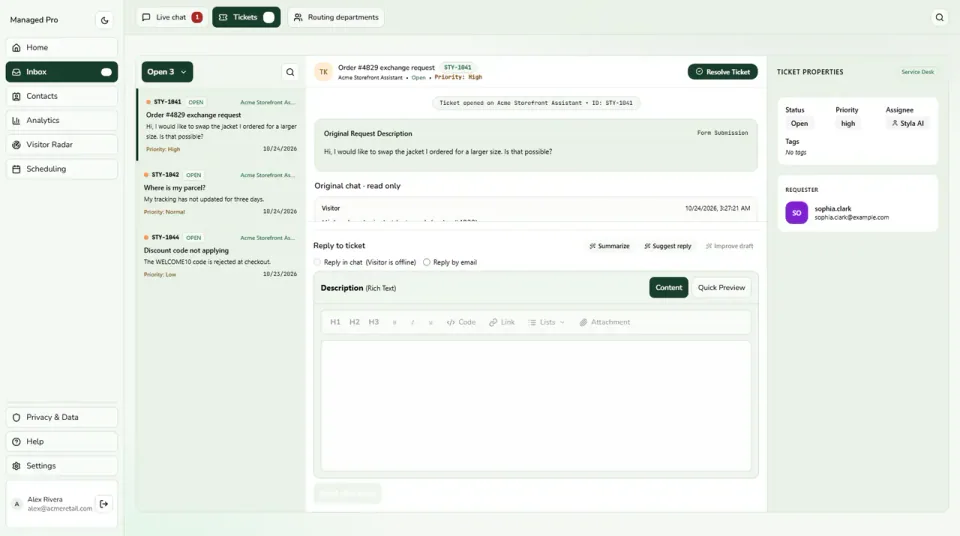Open Inbox in the sidebar
960x536 pixels.
pyautogui.click(x=62, y=72)
